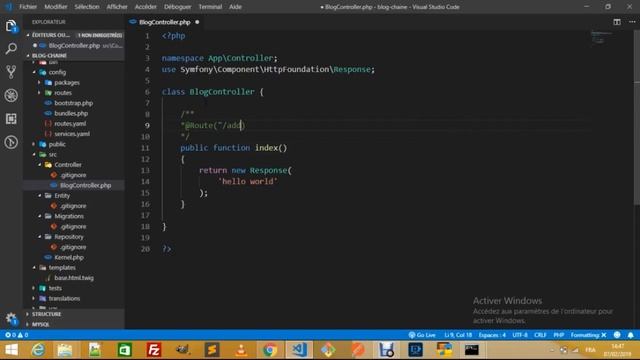Select the BlogController.php editor tab
The height and width of the screenshot is (360, 640).
click(x=164, y=22)
